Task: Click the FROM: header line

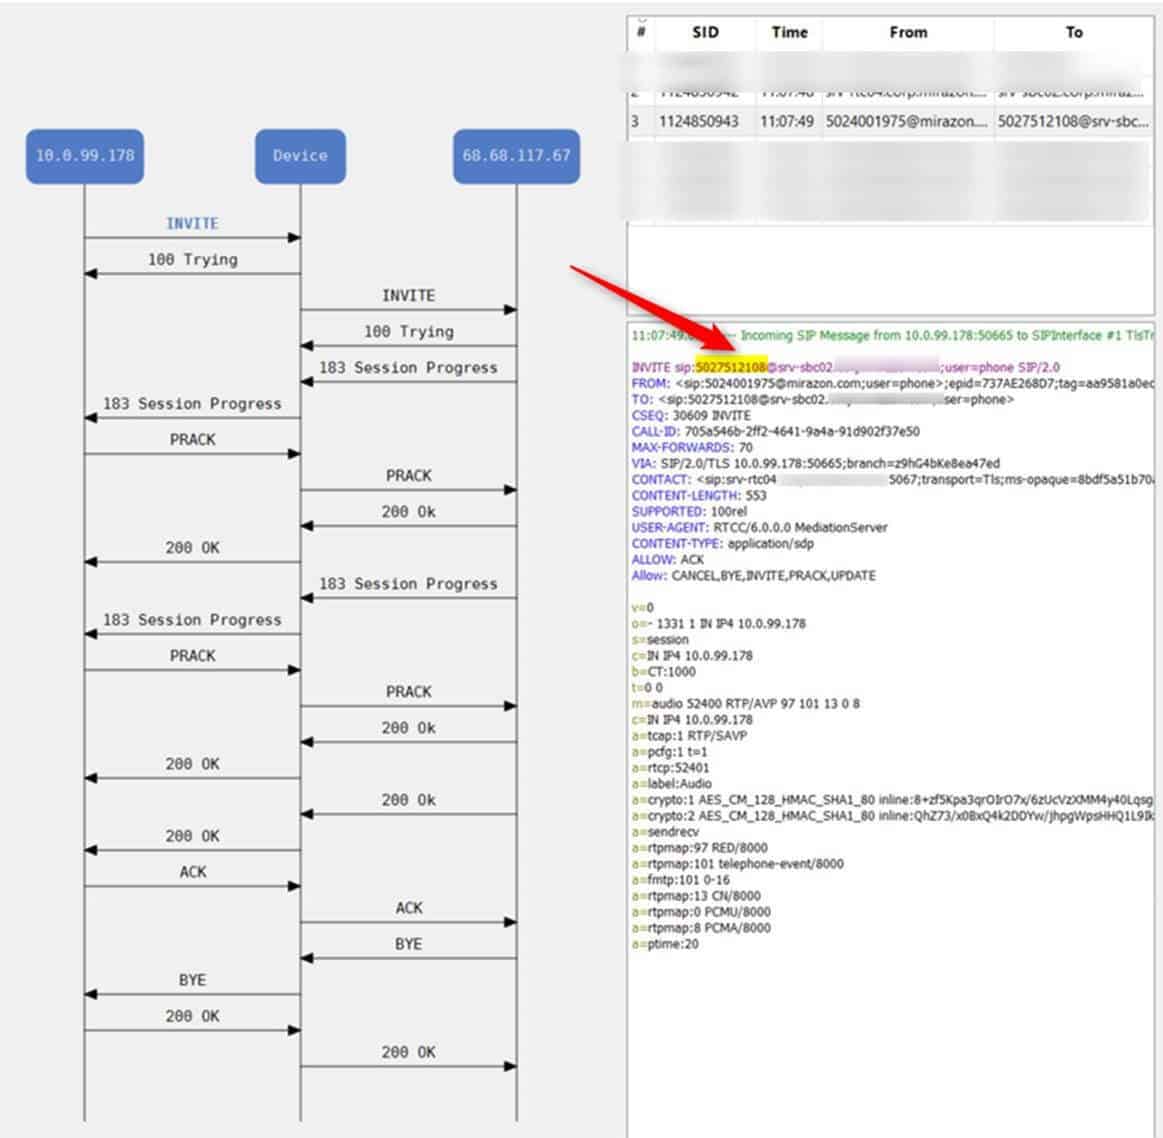Action: click(x=892, y=384)
